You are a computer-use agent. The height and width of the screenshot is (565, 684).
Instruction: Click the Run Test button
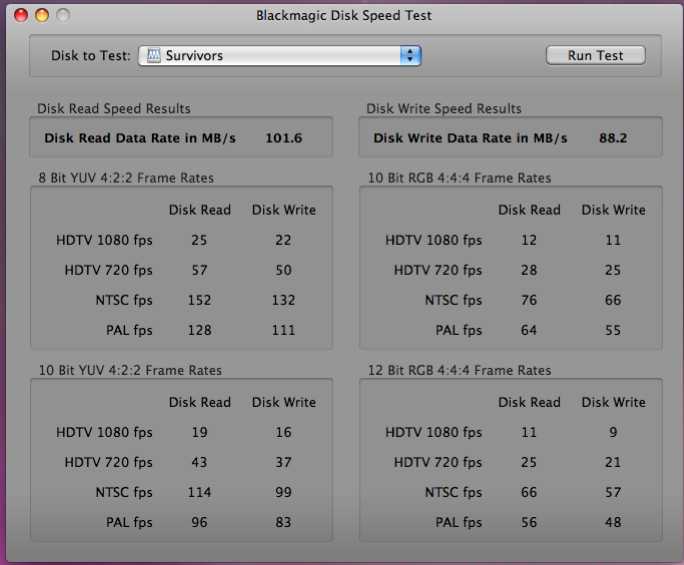pos(595,55)
